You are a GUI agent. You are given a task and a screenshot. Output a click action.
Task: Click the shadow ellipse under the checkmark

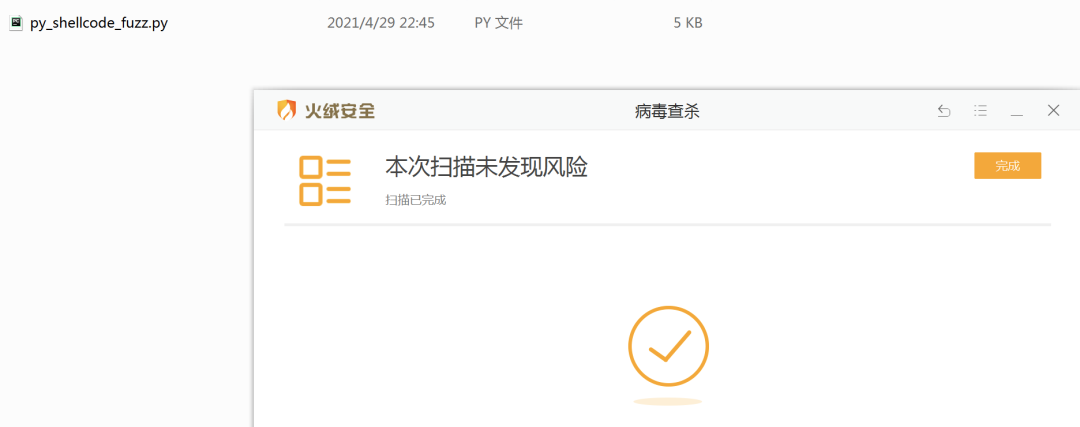click(668, 402)
